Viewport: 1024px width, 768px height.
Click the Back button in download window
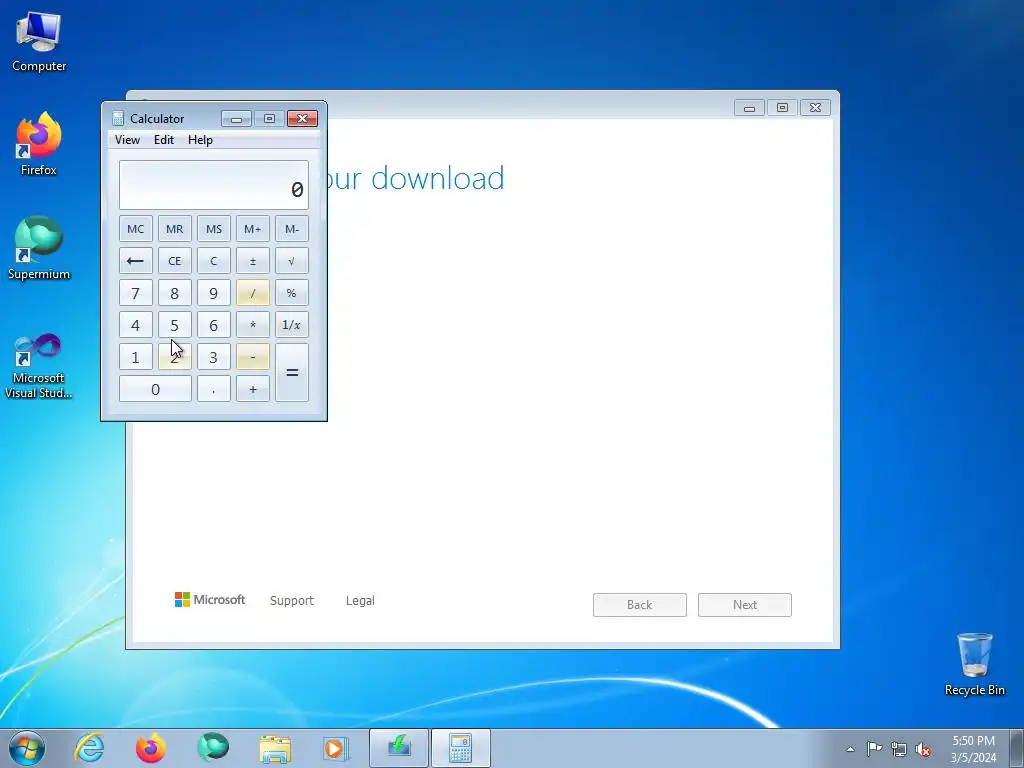pyautogui.click(x=639, y=605)
